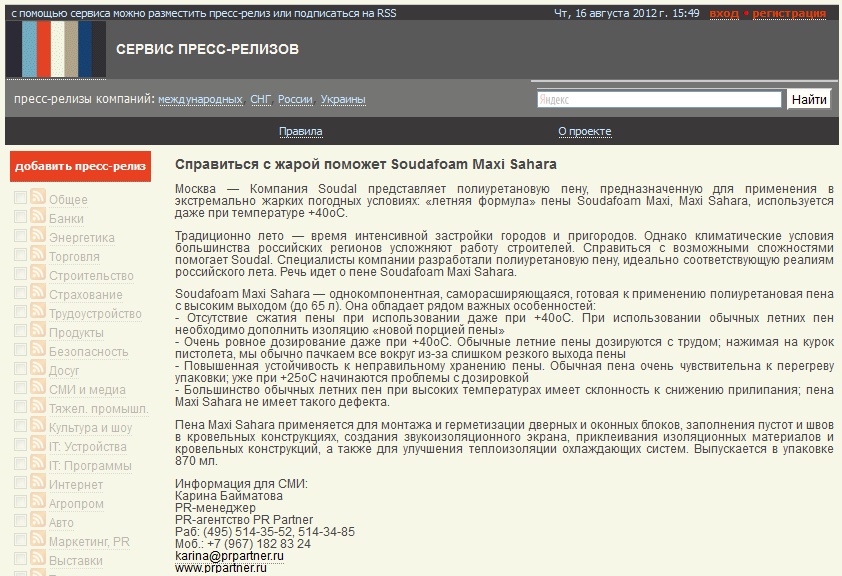Tick the Продукты checkbox
Viewport: 842px width, 576px height.
(20, 331)
